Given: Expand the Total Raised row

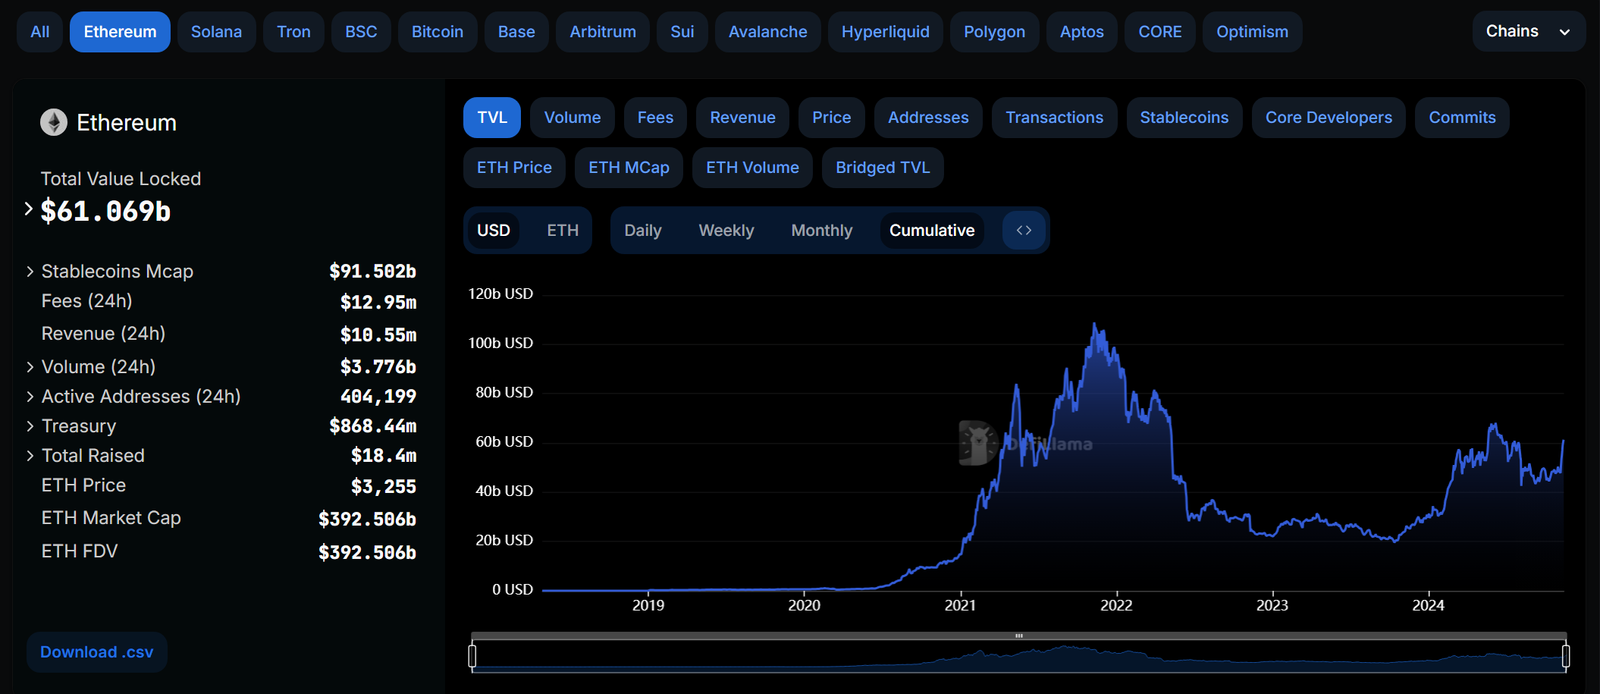Looking at the screenshot, I should click(30, 455).
